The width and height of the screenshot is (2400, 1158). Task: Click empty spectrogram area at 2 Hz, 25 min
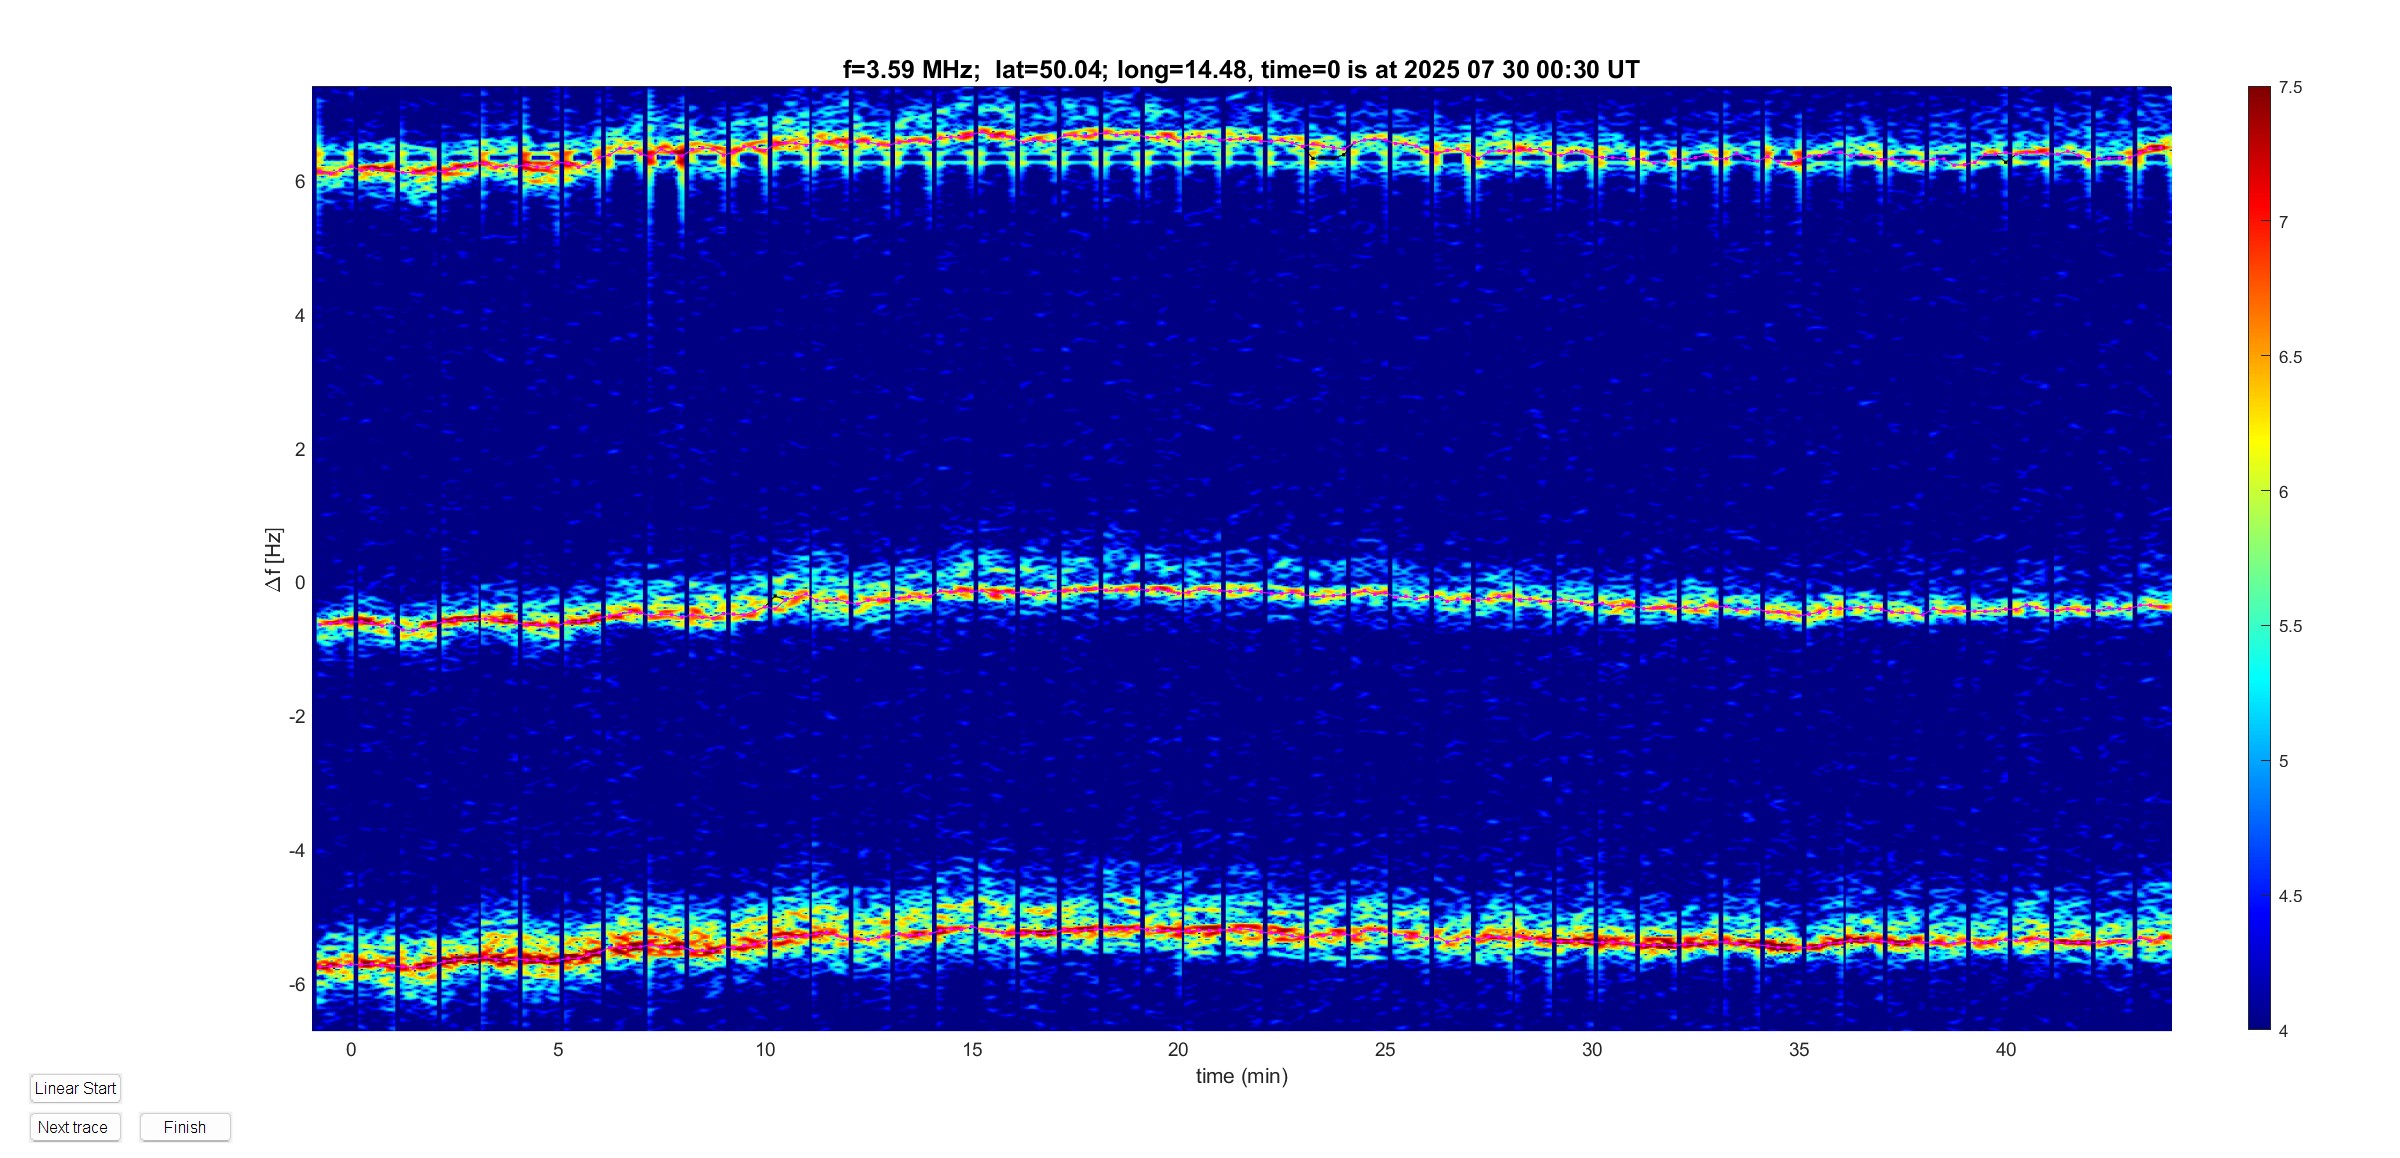(x=1385, y=449)
